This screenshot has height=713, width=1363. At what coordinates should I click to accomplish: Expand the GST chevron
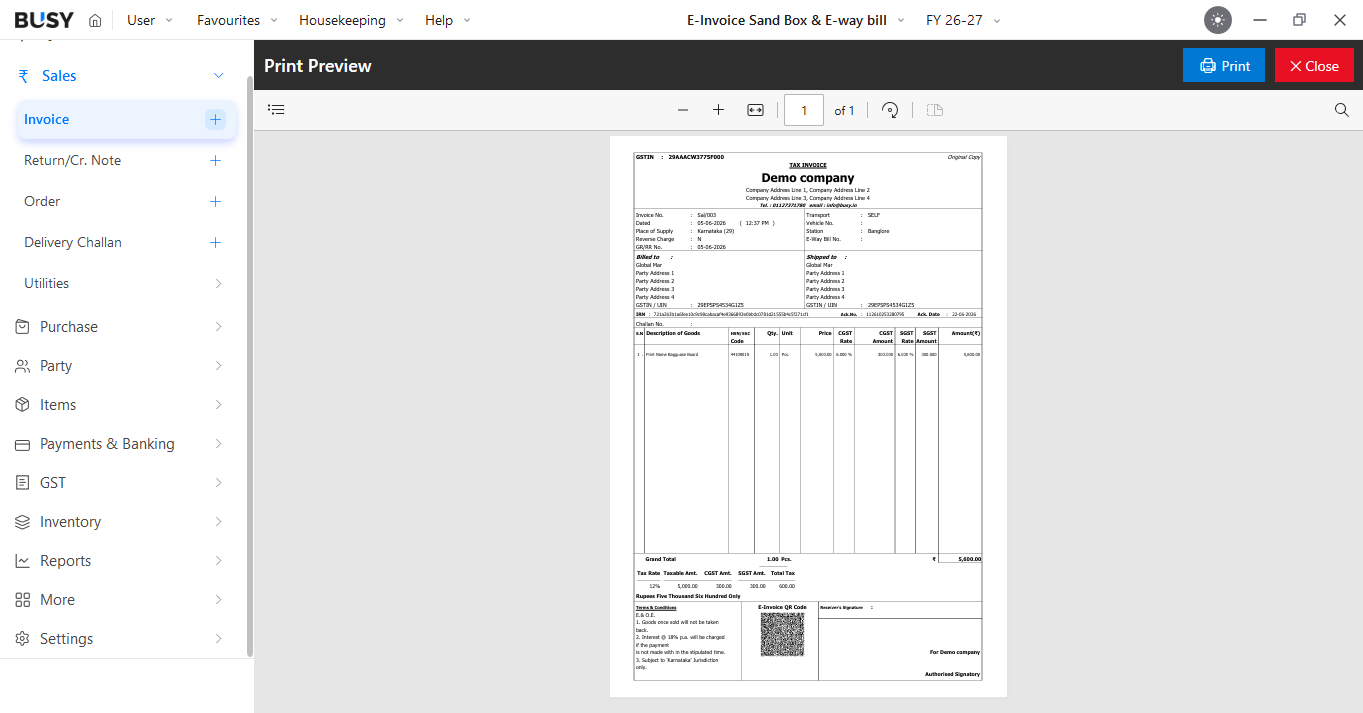tap(218, 483)
